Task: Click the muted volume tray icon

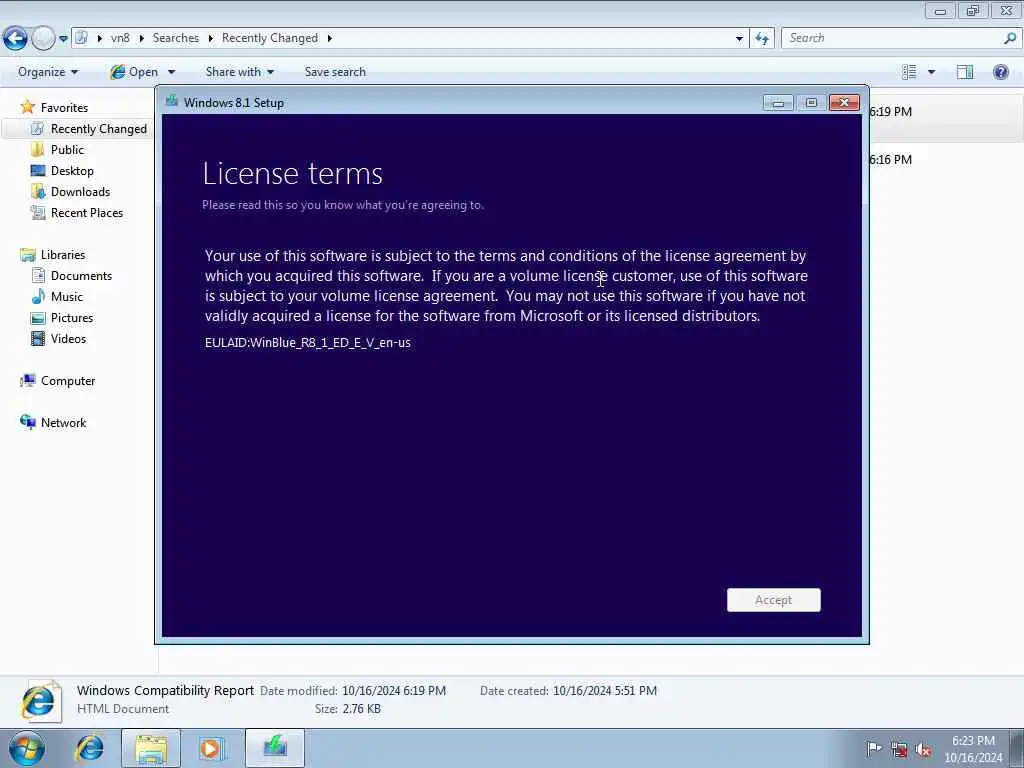Action: click(x=923, y=749)
